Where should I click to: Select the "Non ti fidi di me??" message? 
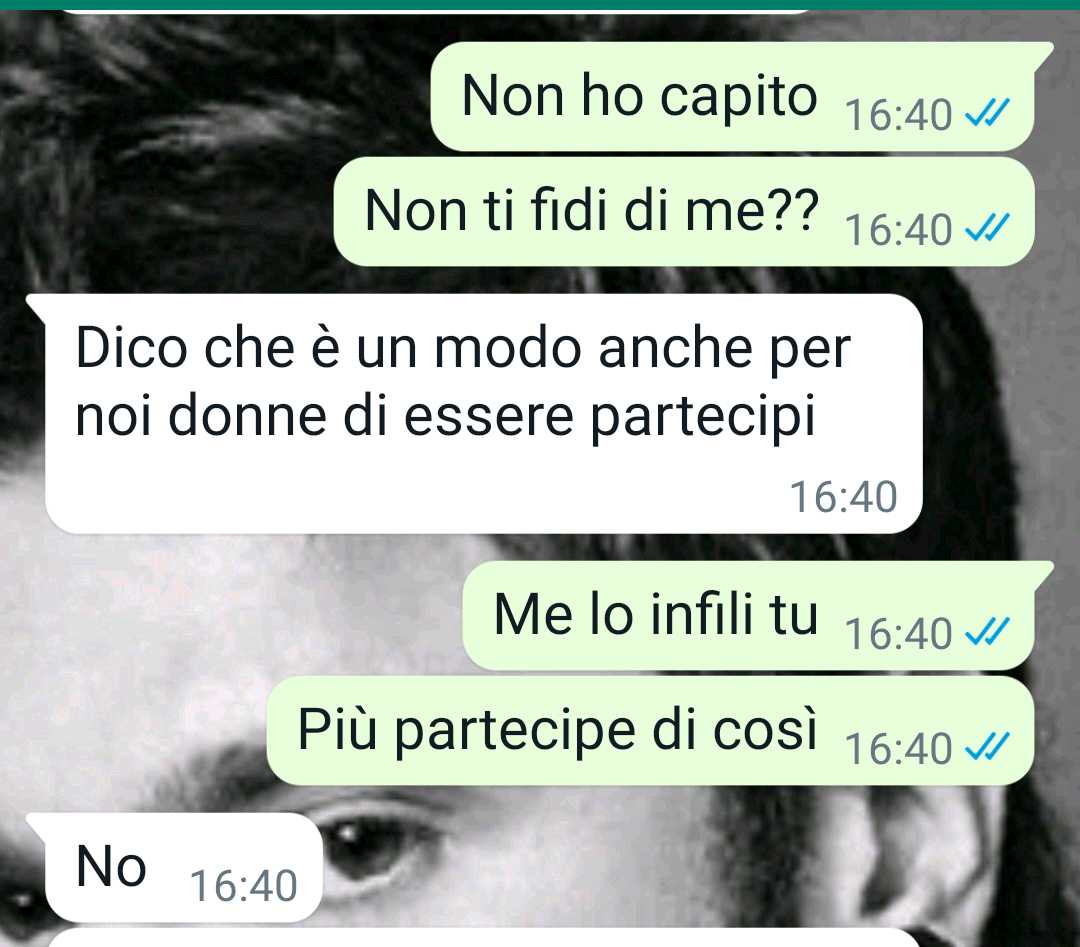(684, 211)
